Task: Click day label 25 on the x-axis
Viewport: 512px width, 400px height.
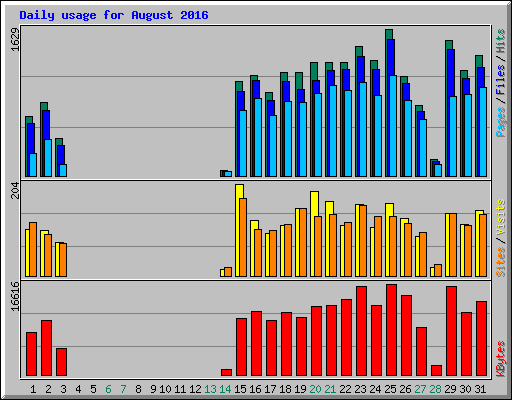Action: (390, 389)
